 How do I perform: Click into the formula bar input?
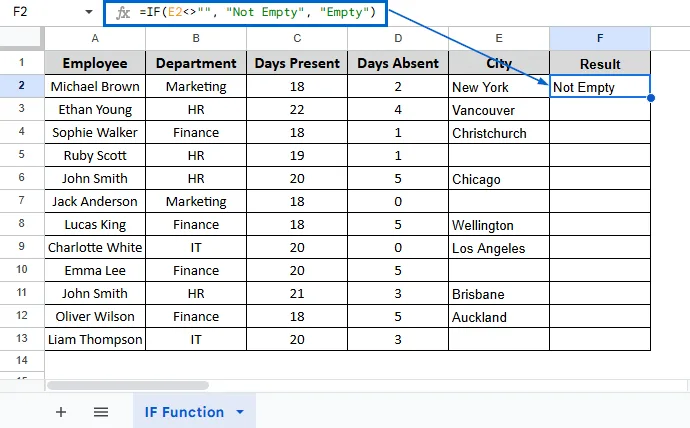click(257, 13)
